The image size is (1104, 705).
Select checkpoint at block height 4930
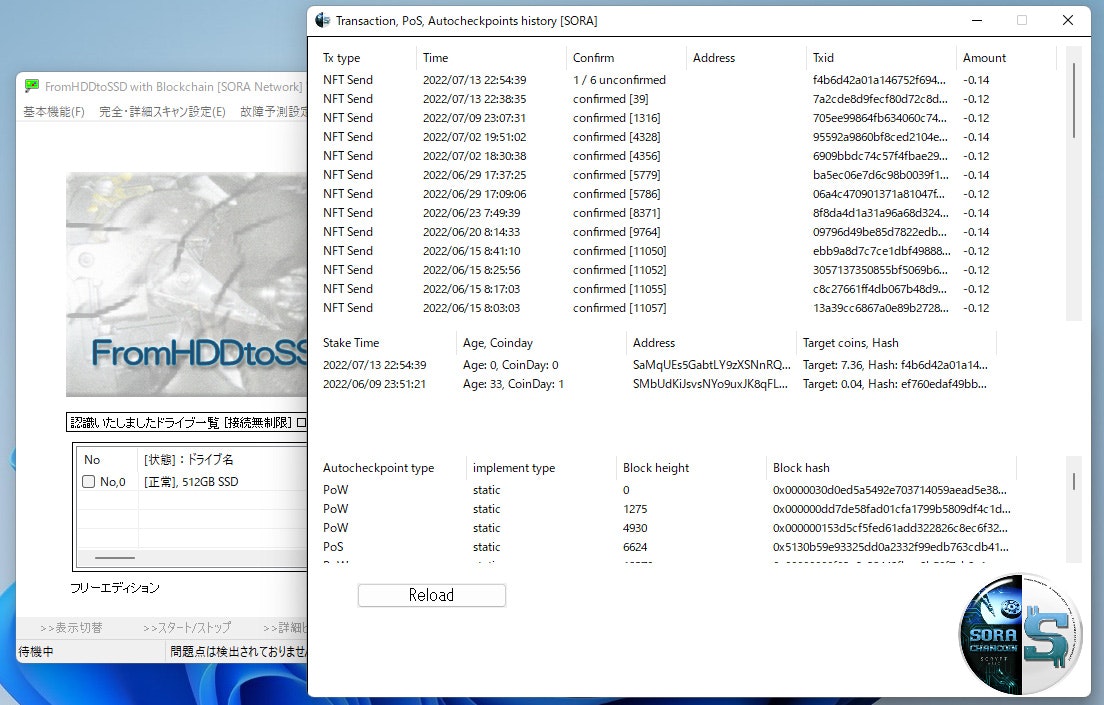667,528
